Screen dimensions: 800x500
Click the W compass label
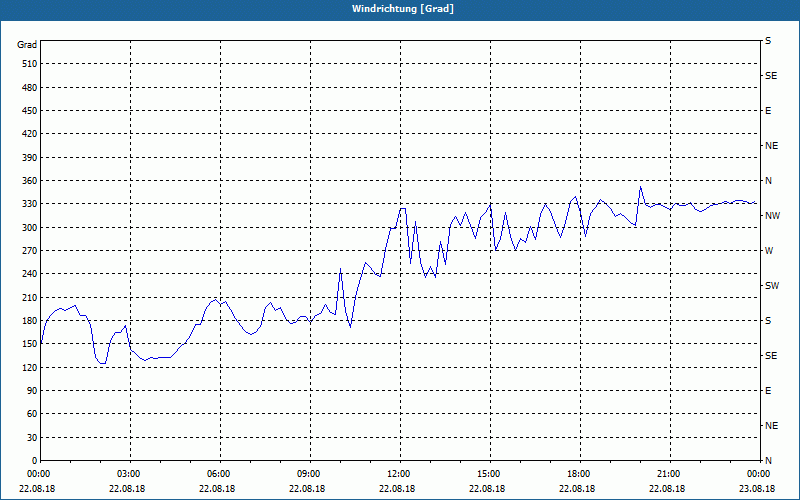point(769,251)
